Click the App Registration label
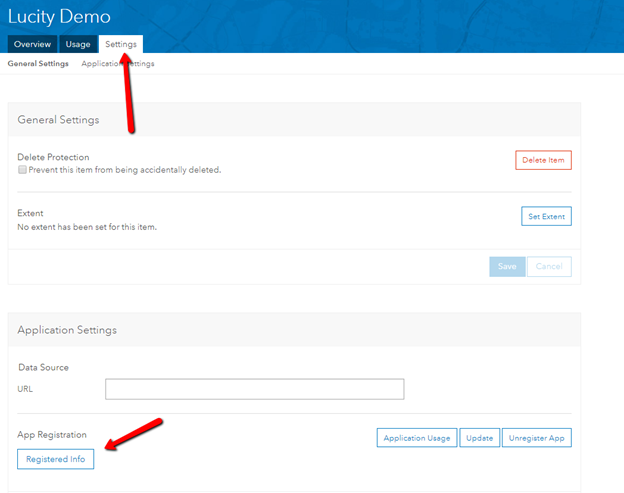Screen dimensions: 624x493 click(52, 435)
